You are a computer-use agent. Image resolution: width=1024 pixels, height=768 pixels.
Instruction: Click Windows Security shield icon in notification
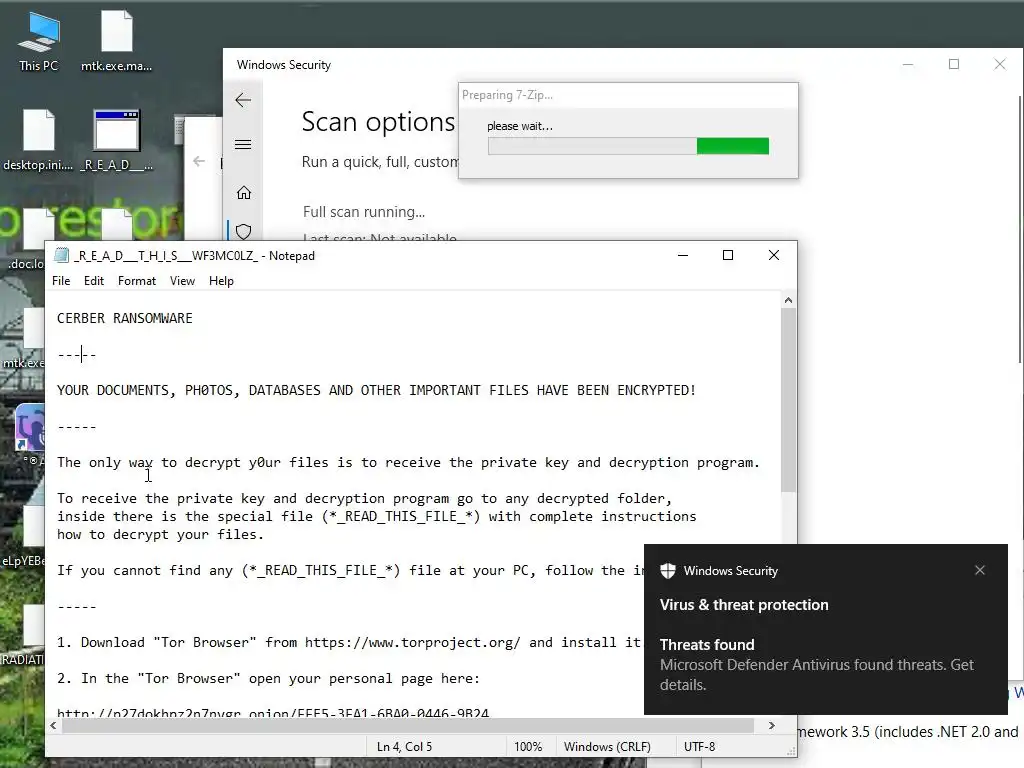click(x=667, y=571)
